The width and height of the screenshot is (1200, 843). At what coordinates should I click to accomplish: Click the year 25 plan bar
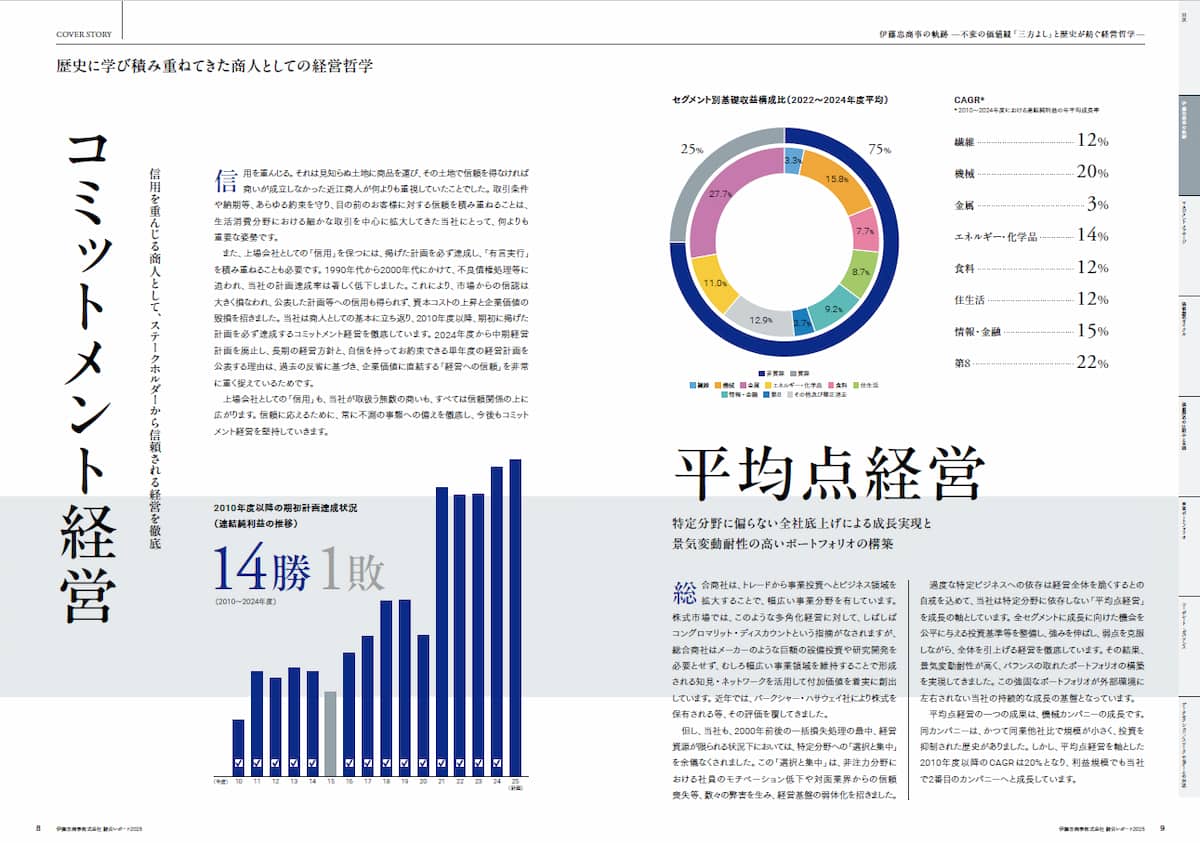(x=516, y=618)
